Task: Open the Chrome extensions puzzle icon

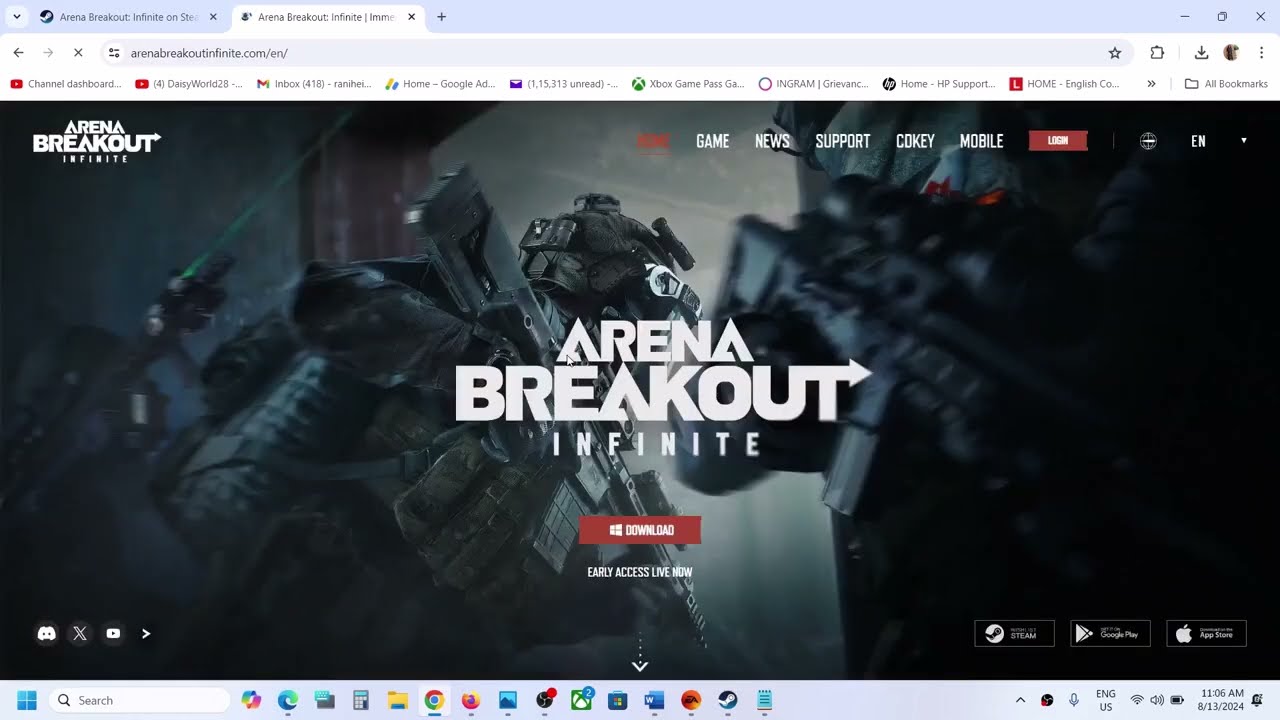Action: (1157, 53)
